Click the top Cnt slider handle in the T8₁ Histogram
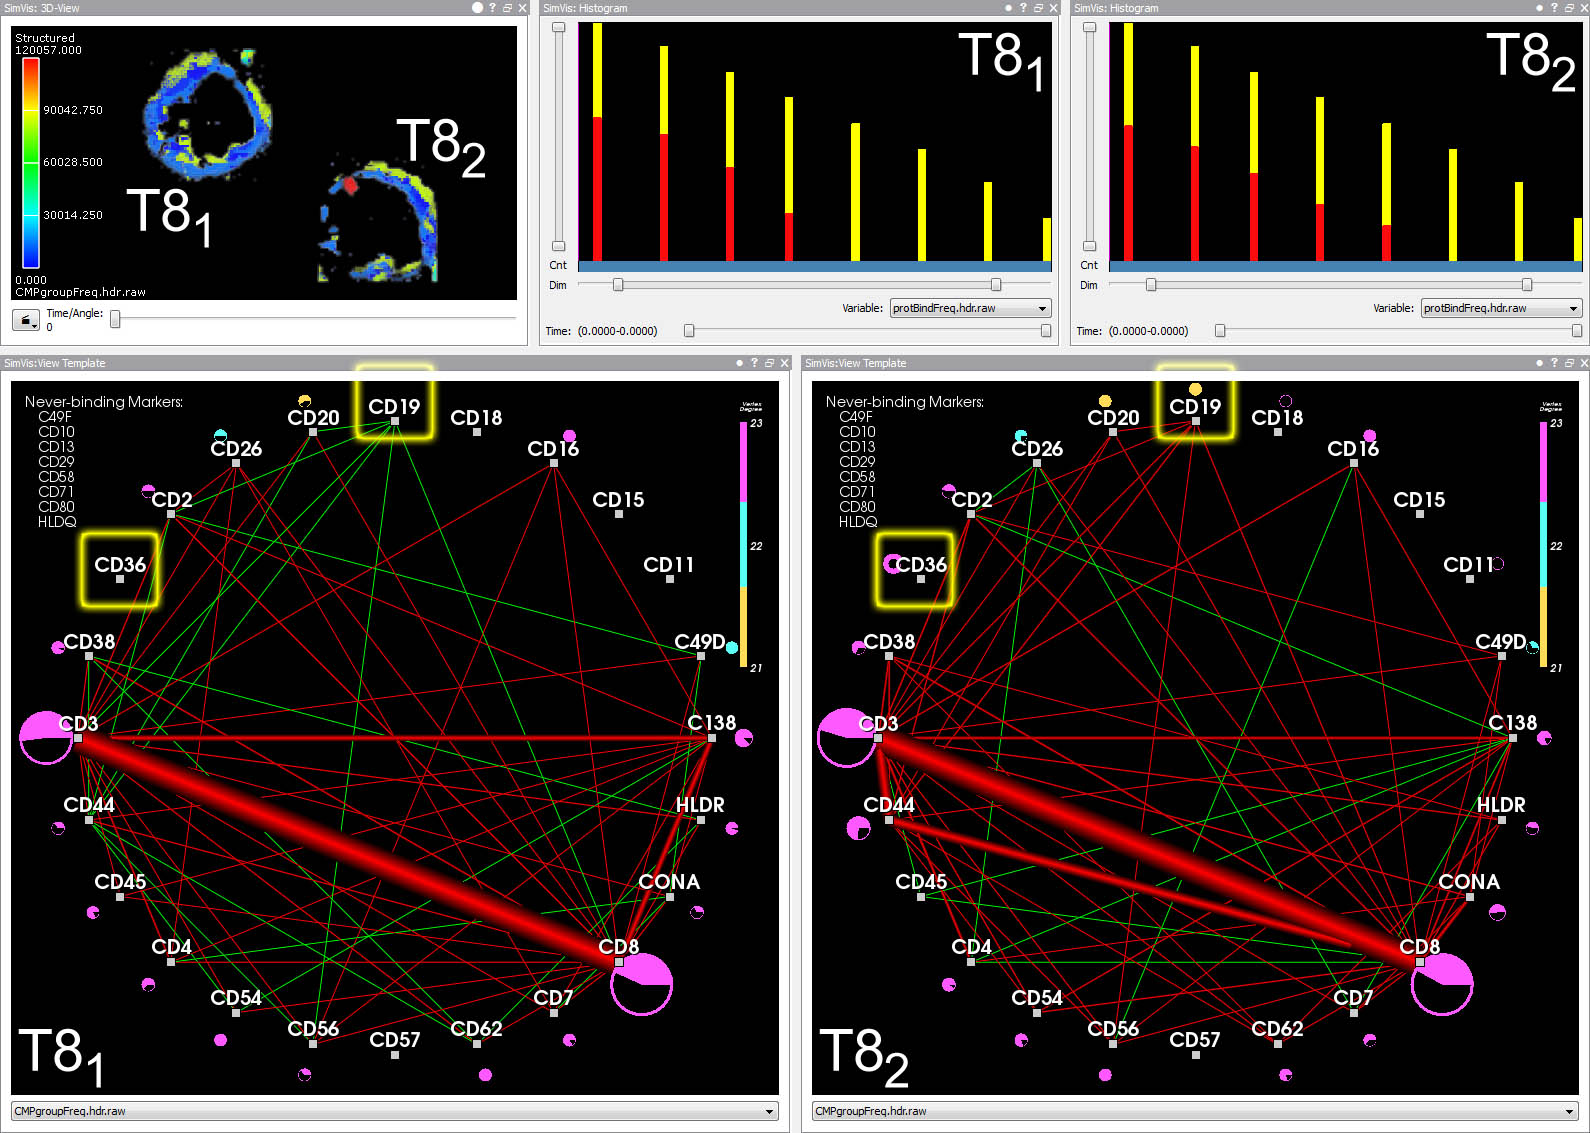Viewport: 1590px width, 1133px height. [x=559, y=28]
